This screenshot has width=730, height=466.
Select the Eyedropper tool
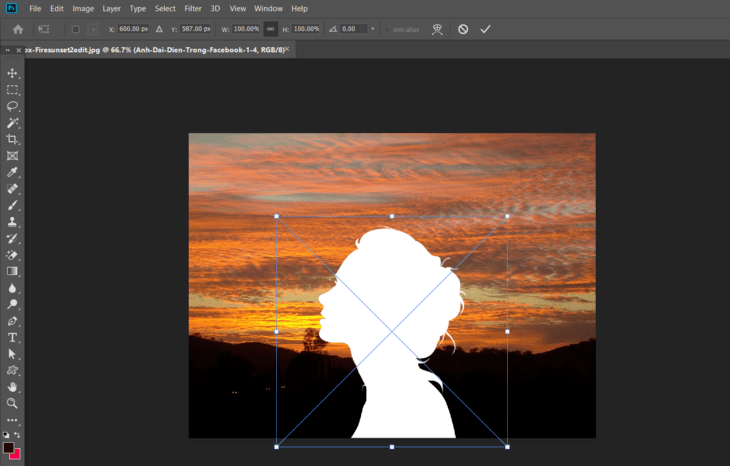click(12, 172)
